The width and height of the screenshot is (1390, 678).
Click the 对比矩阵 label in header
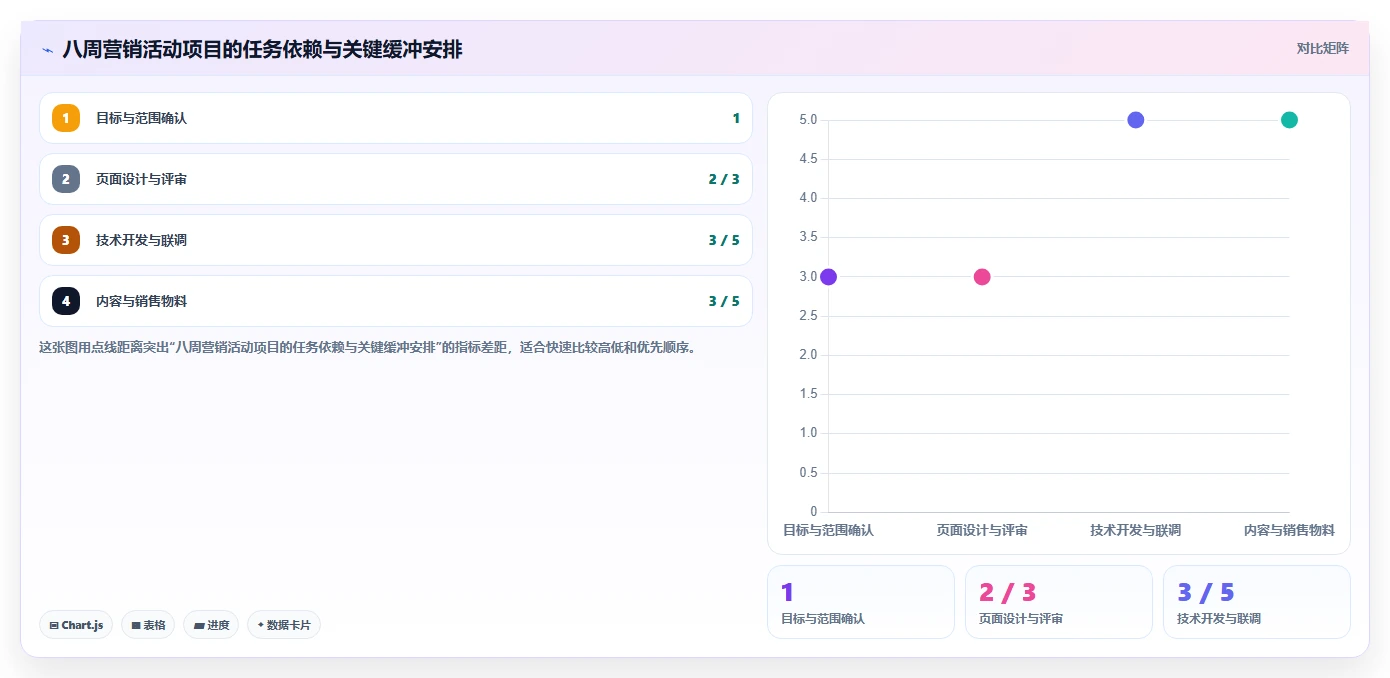pos(1322,48)
